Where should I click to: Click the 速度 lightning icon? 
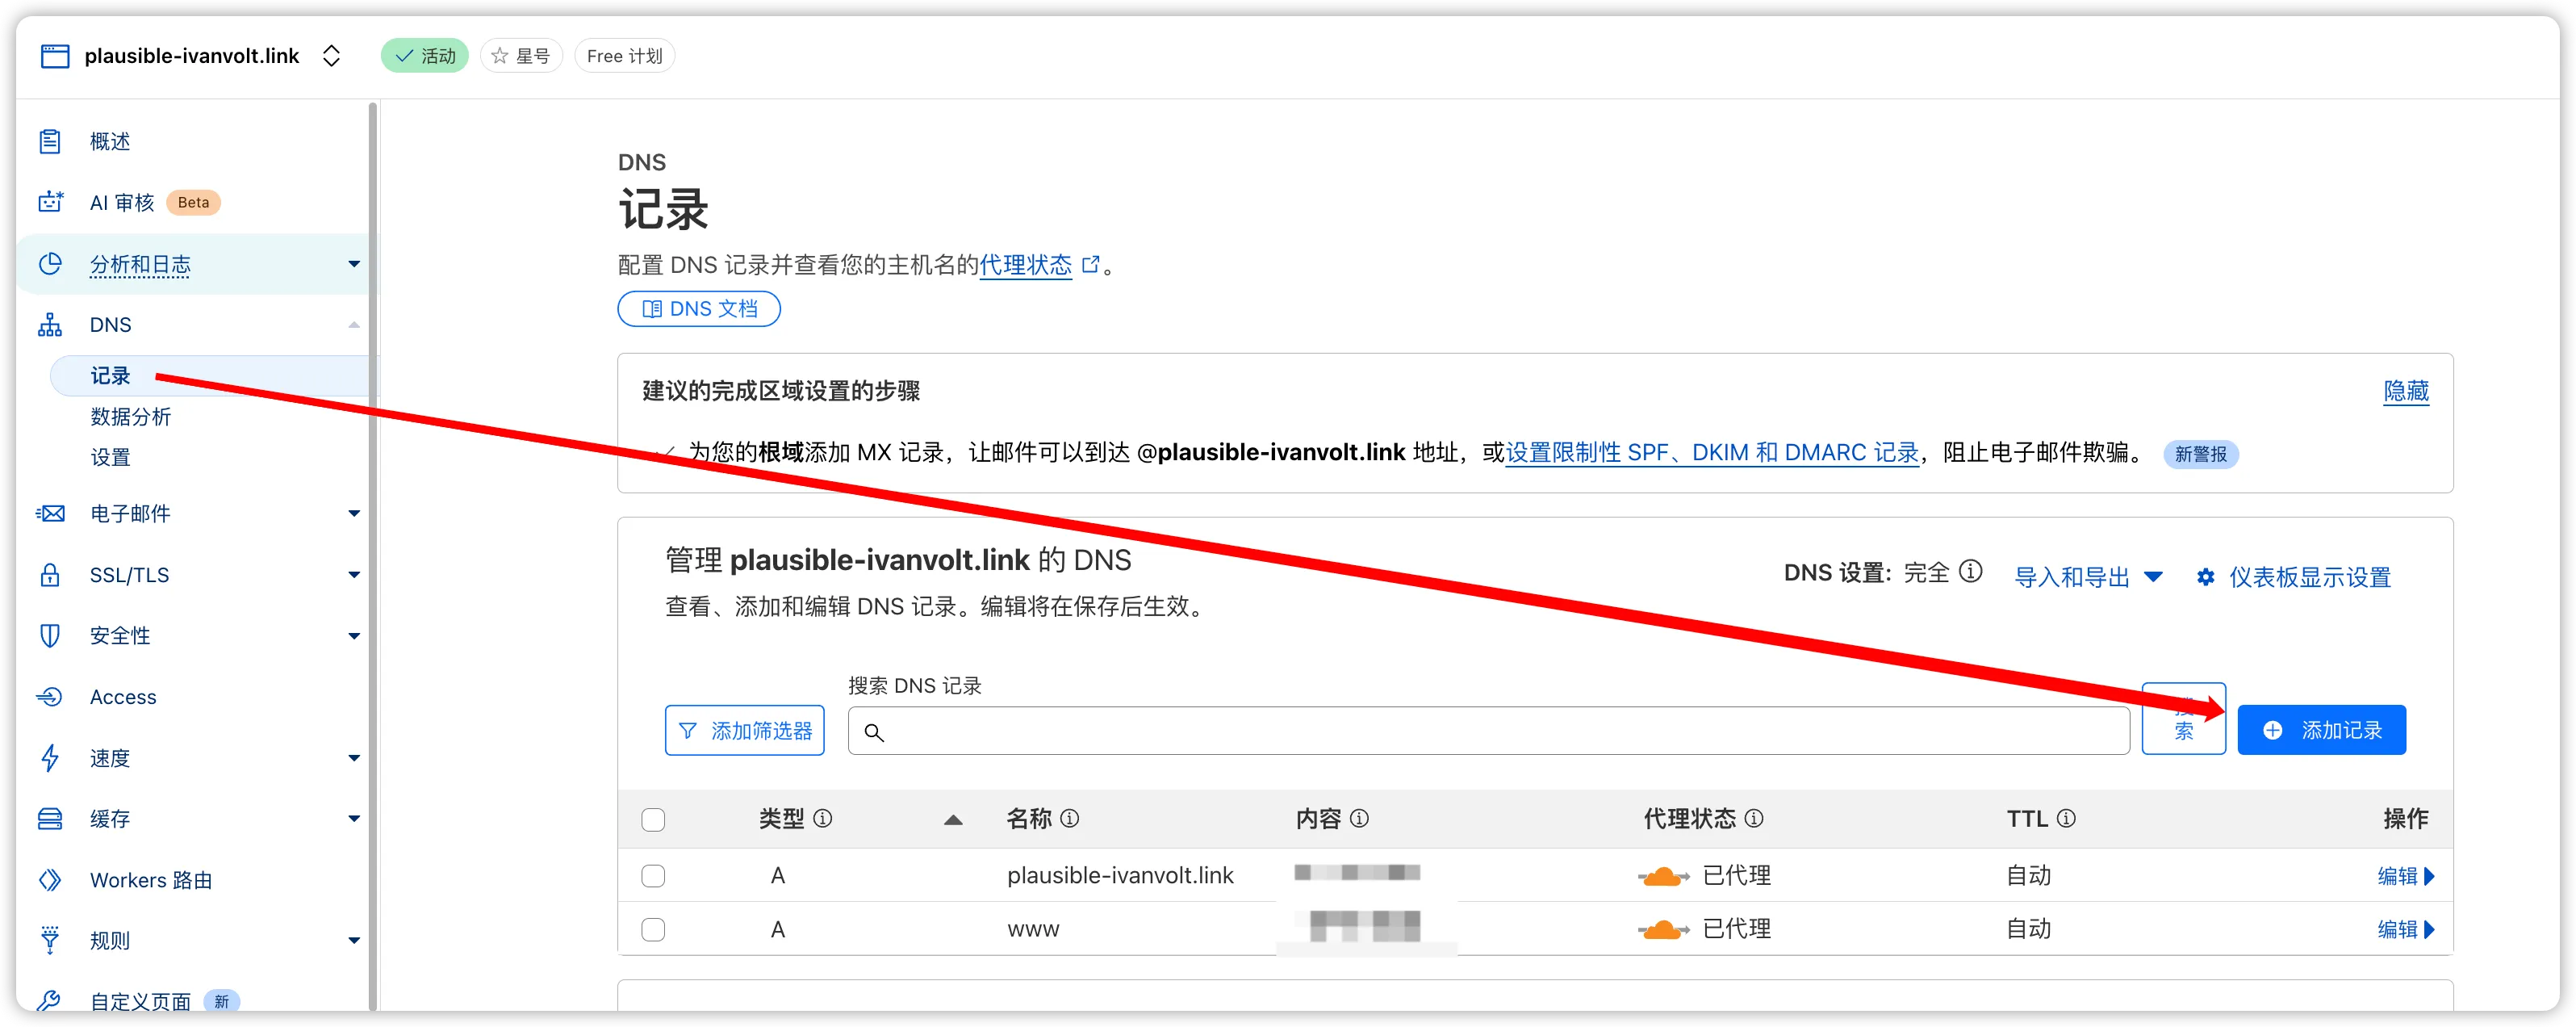(x=50, y=758)
